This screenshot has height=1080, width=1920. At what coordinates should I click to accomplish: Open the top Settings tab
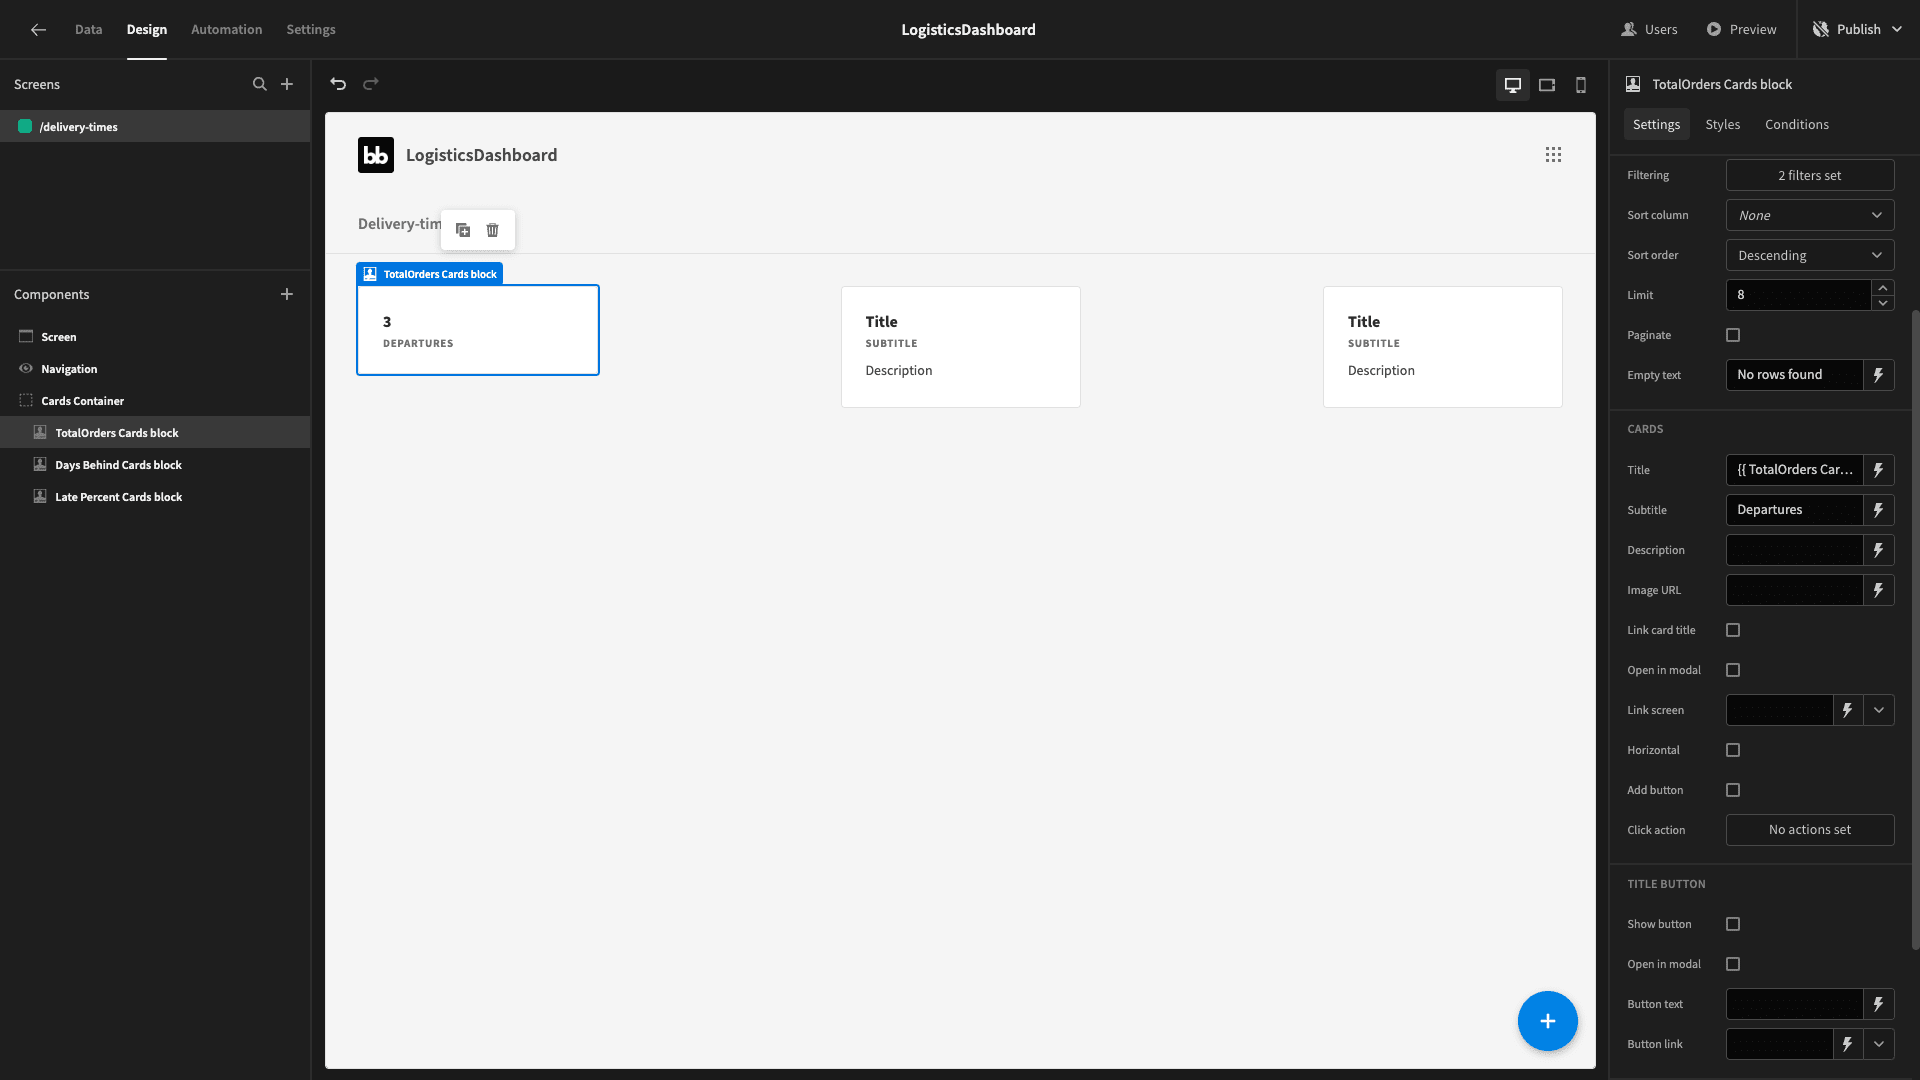click(x=311, y=30)
